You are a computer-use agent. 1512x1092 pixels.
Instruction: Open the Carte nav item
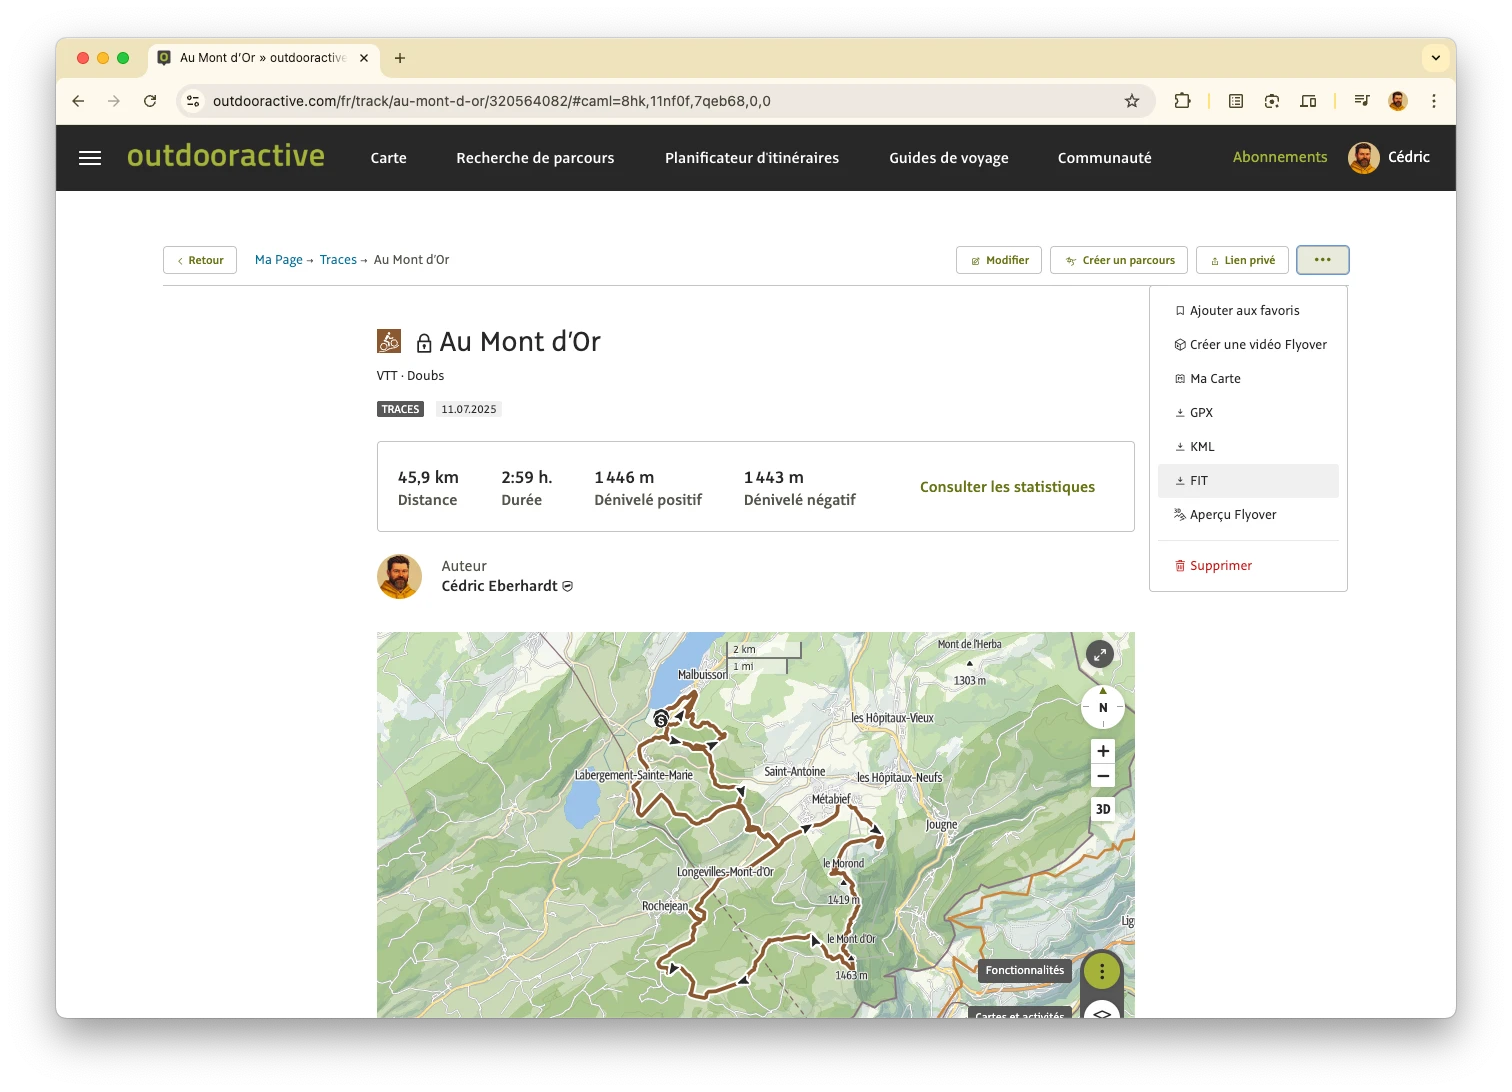tap(388, 158)
